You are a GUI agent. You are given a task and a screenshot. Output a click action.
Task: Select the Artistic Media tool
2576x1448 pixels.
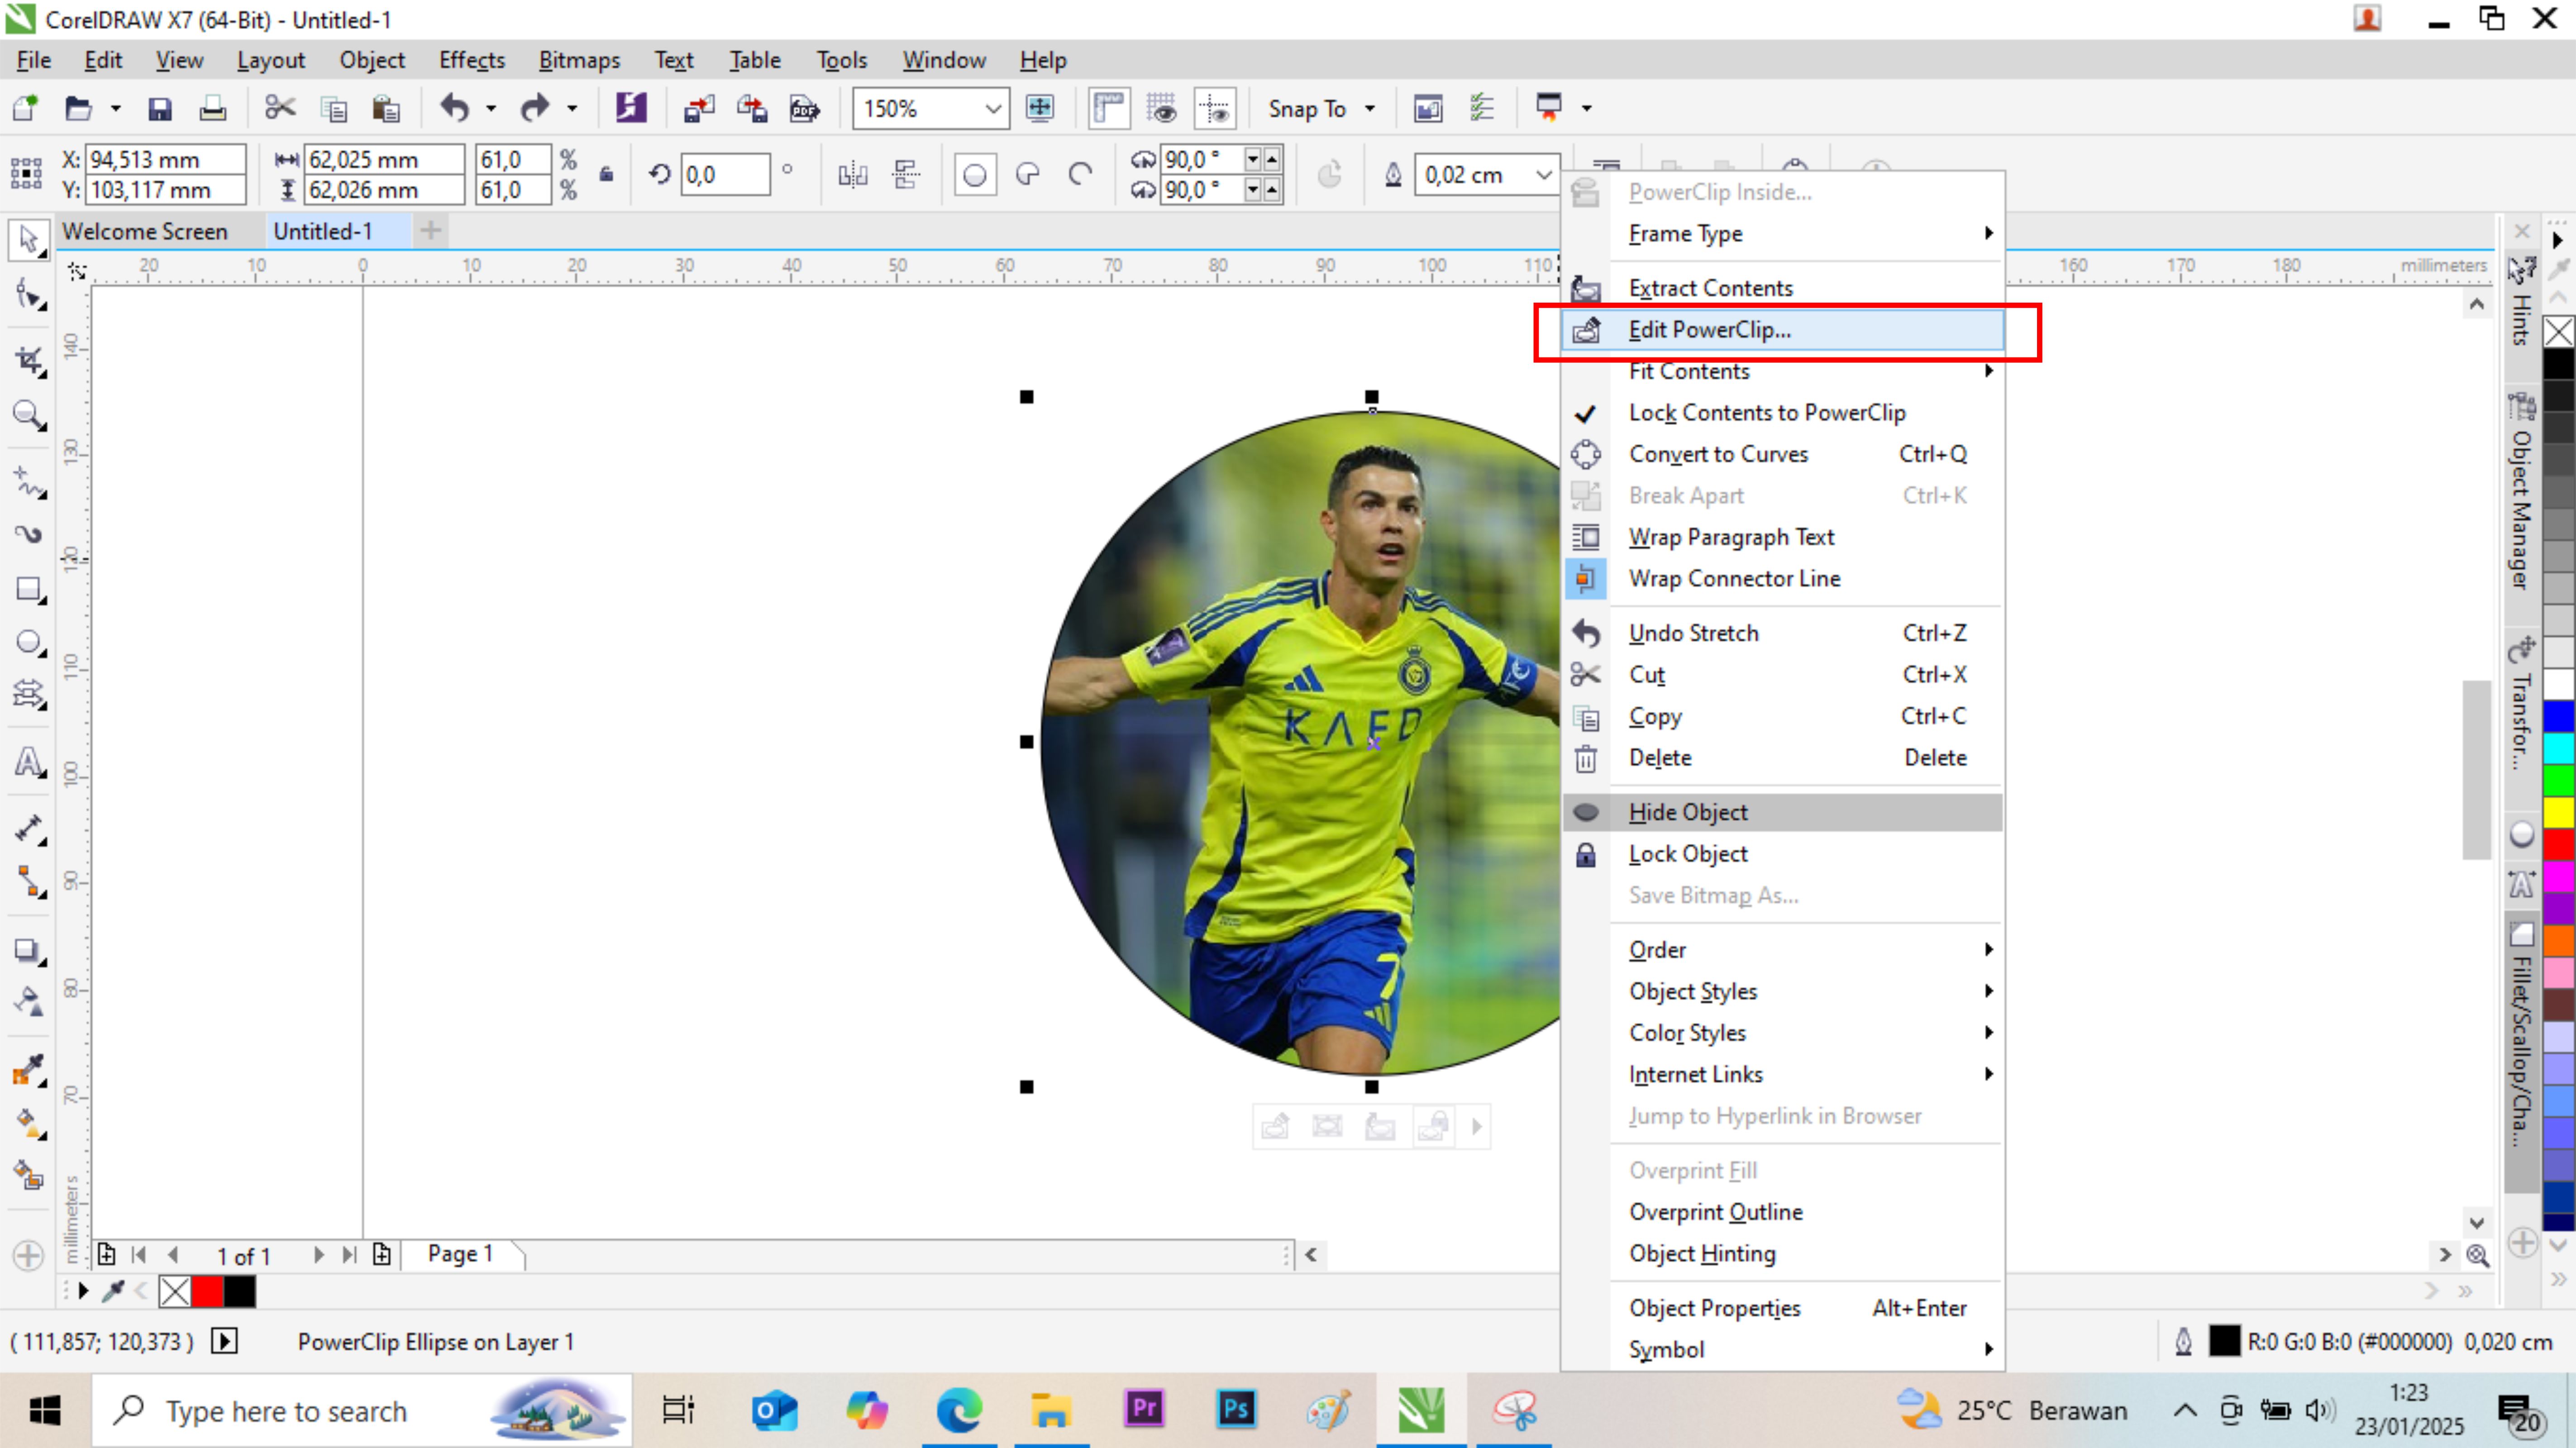(x=28, y=534)
